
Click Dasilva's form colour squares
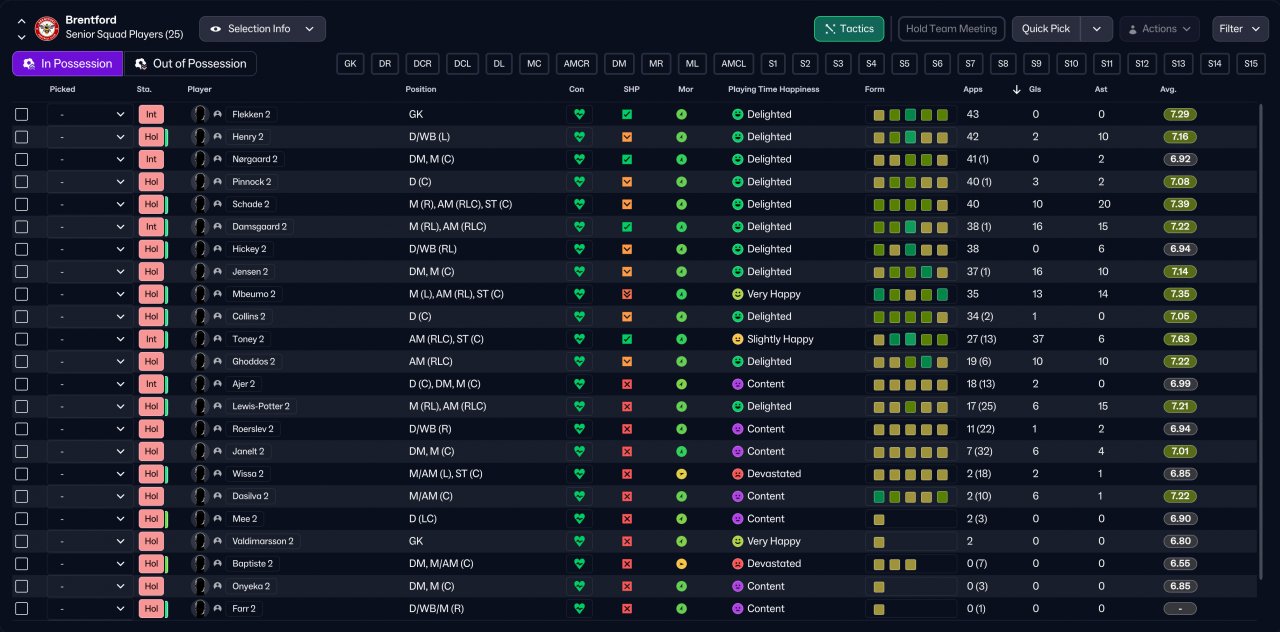(x=910, y=497)
